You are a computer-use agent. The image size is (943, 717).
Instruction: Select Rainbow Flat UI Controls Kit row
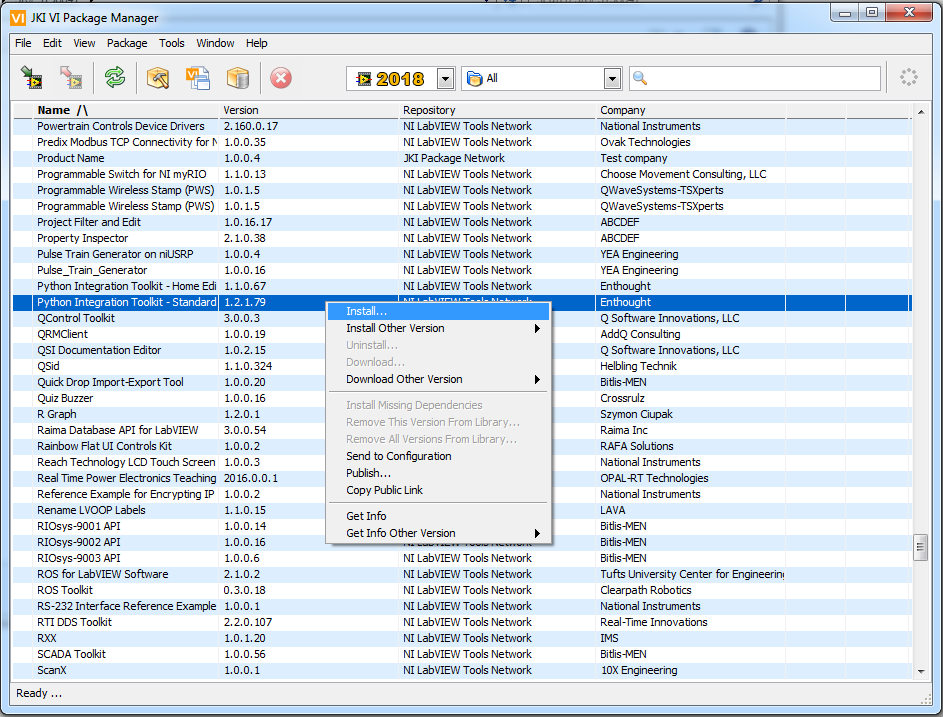coord(168,446)
